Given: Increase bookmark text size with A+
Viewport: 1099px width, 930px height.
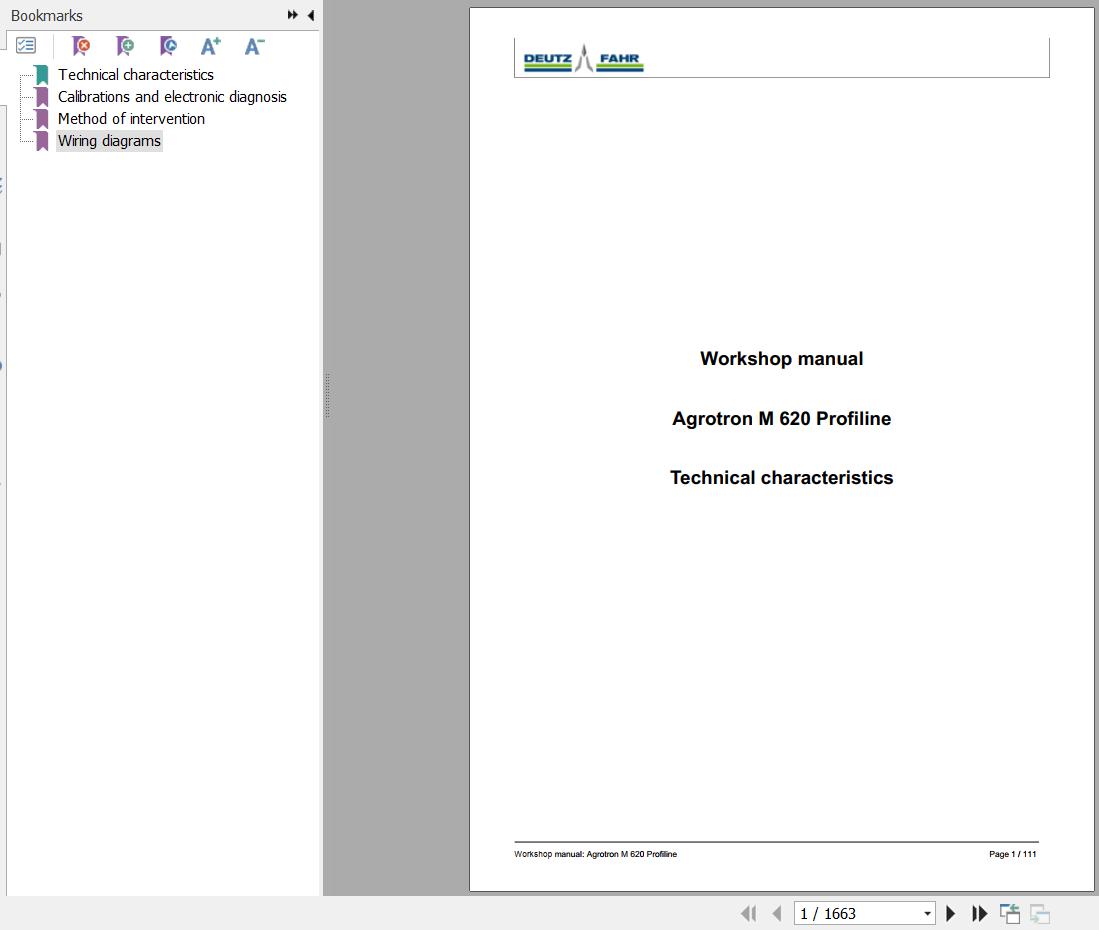Looking at the screenshot, I should 210,46.
